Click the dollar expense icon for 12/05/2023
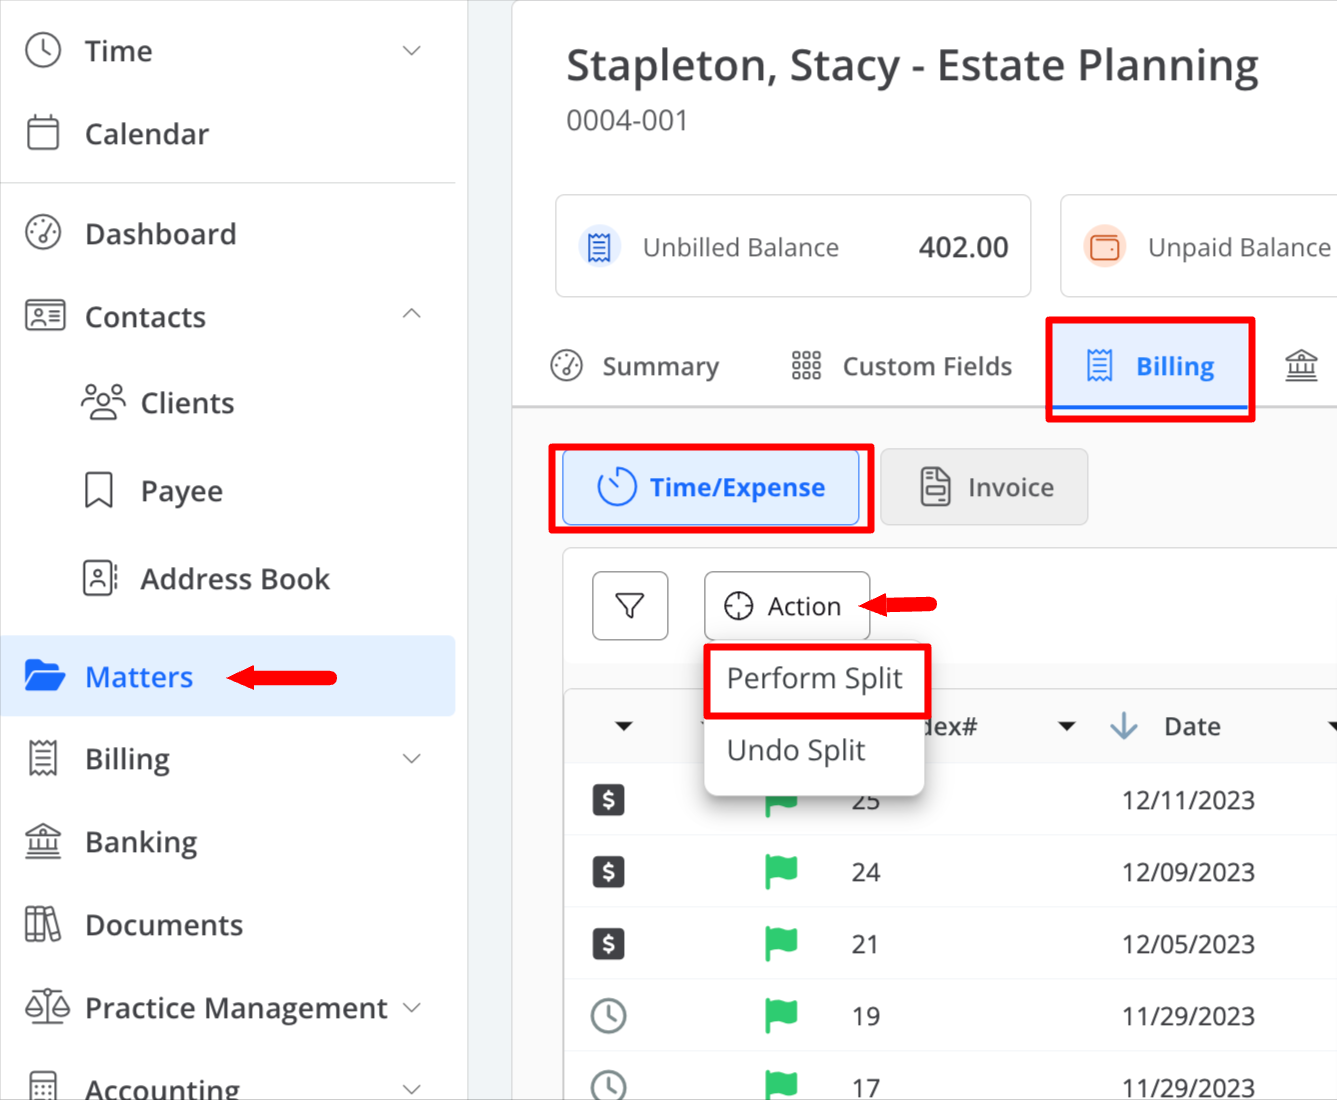 [608, 944]
